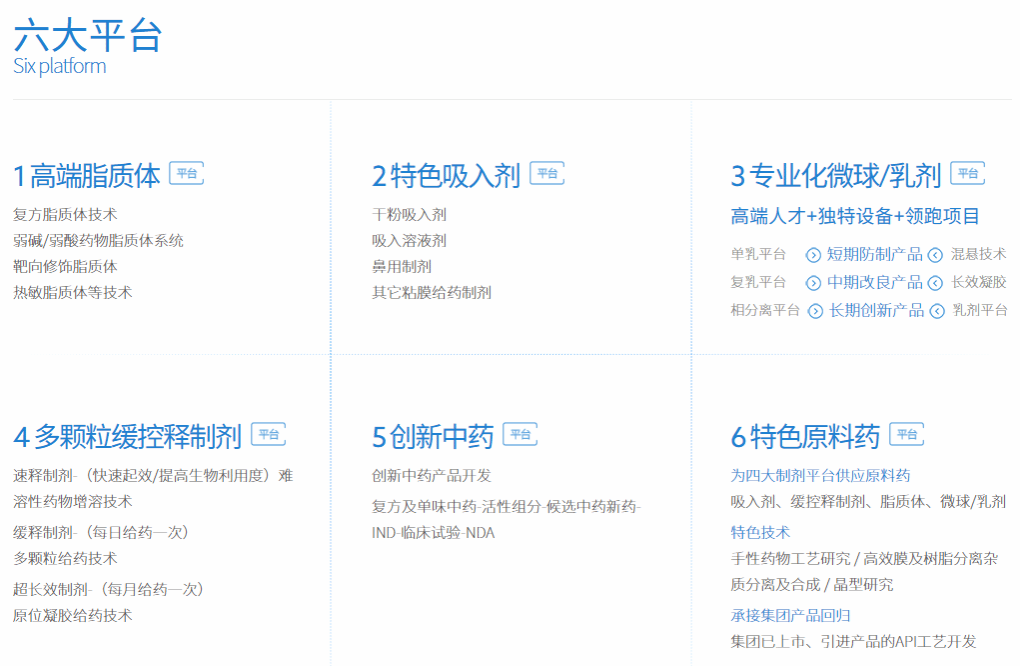Click left-arrow icon before 混悬技术
Image resolution: width=1020 pixels, height=666 pixels.
(935, 255)
